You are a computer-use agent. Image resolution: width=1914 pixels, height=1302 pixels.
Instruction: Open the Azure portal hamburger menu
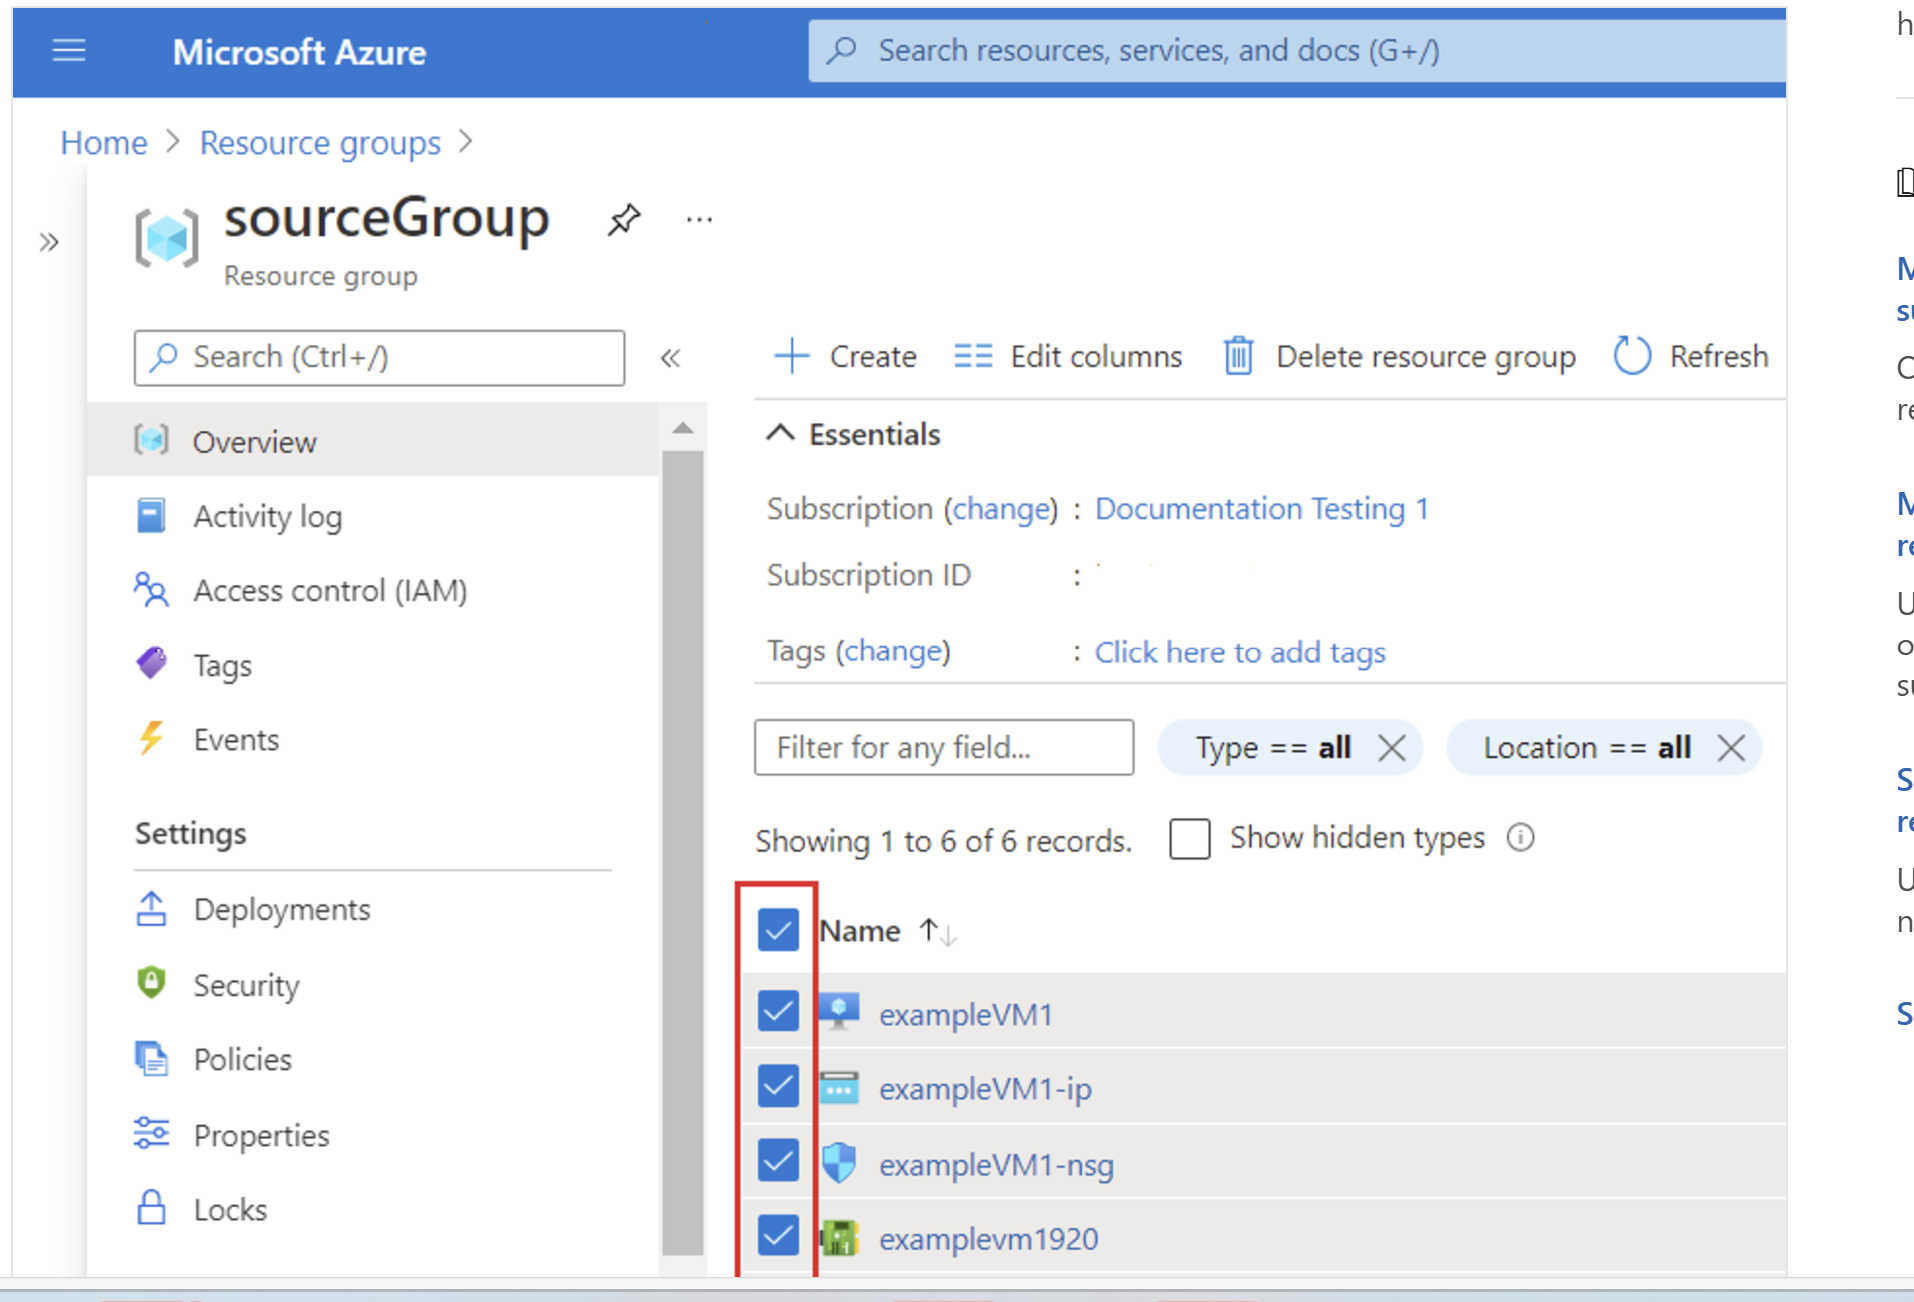pos(69,51)
